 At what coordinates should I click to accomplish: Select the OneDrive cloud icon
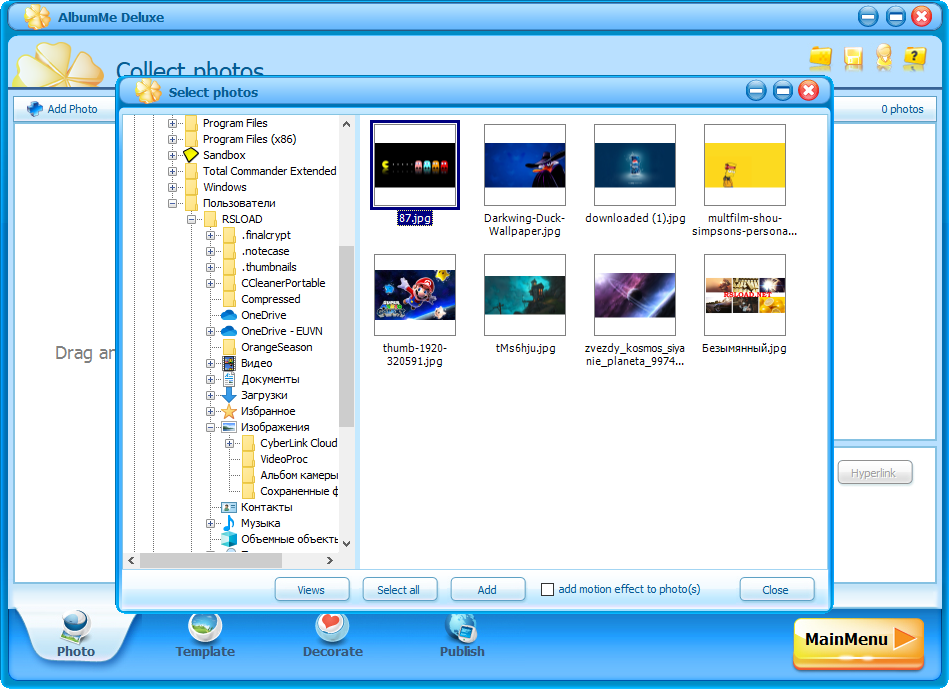(x=228, y=315)
